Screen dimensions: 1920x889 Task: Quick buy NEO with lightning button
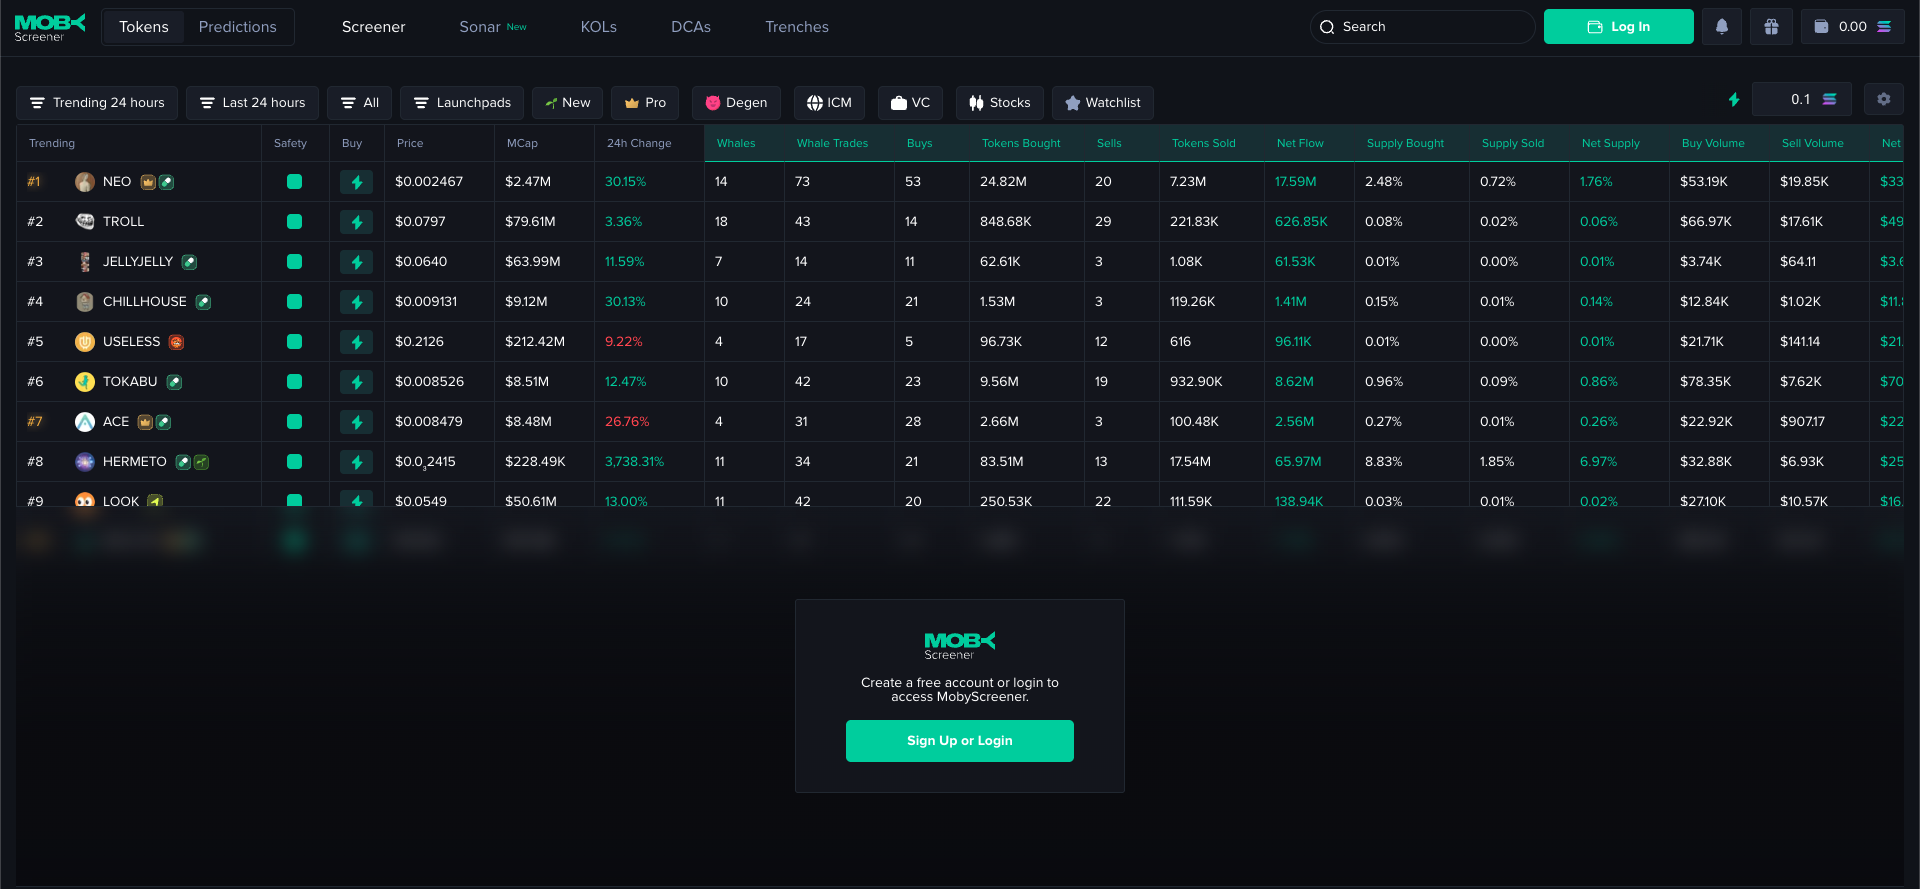tap(357, 182)
